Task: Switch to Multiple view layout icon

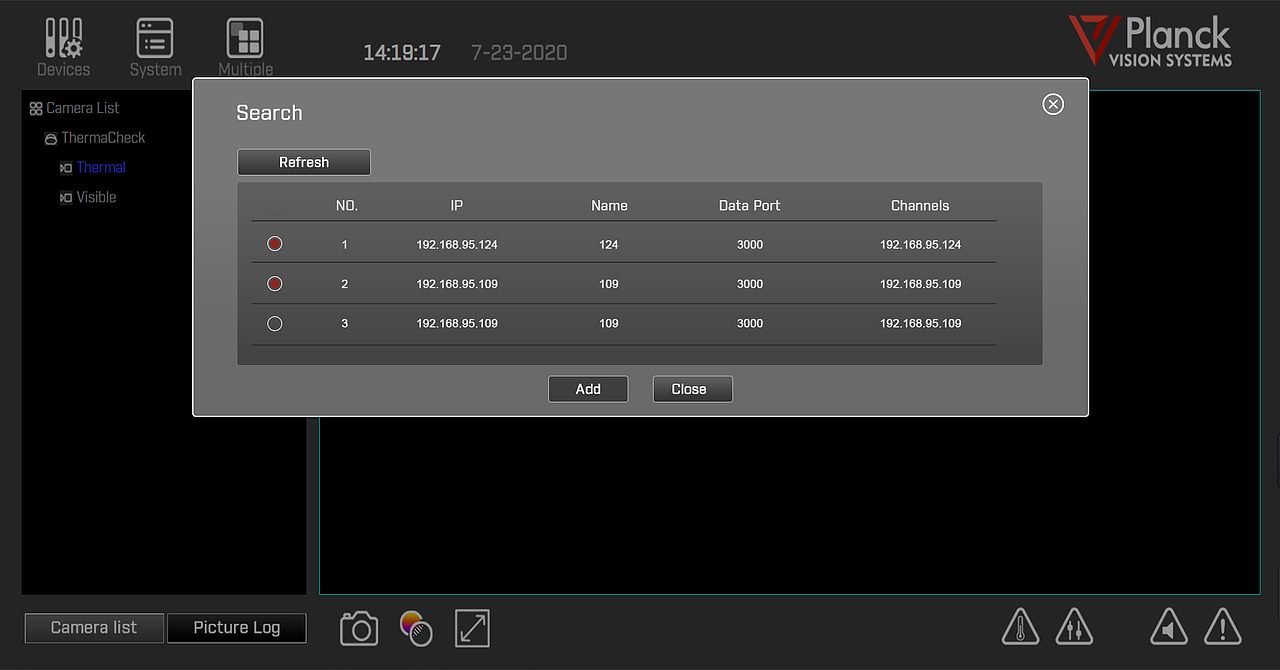Action: 245,38
